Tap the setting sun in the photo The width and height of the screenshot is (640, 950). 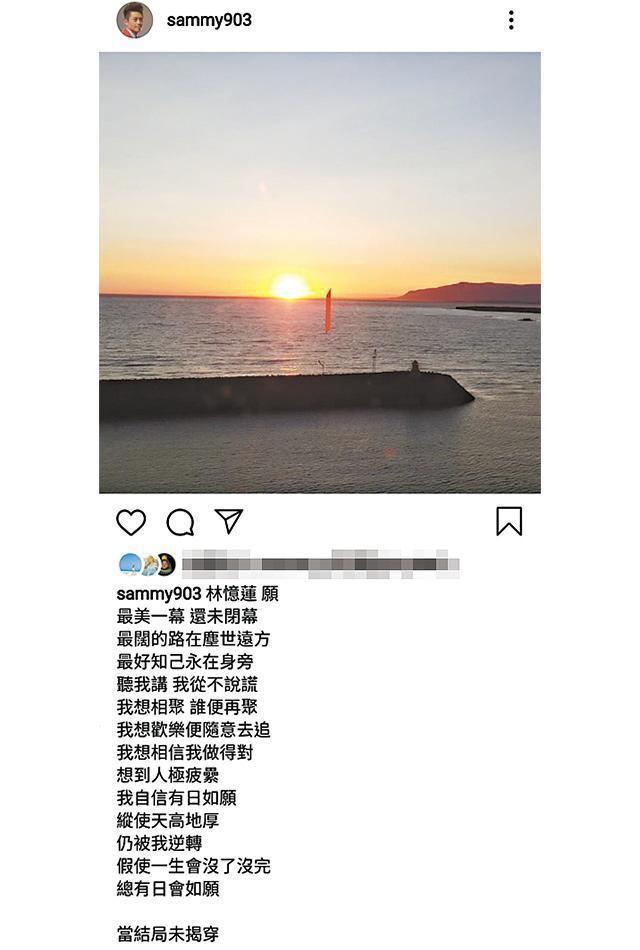click(x=290, y=287)
